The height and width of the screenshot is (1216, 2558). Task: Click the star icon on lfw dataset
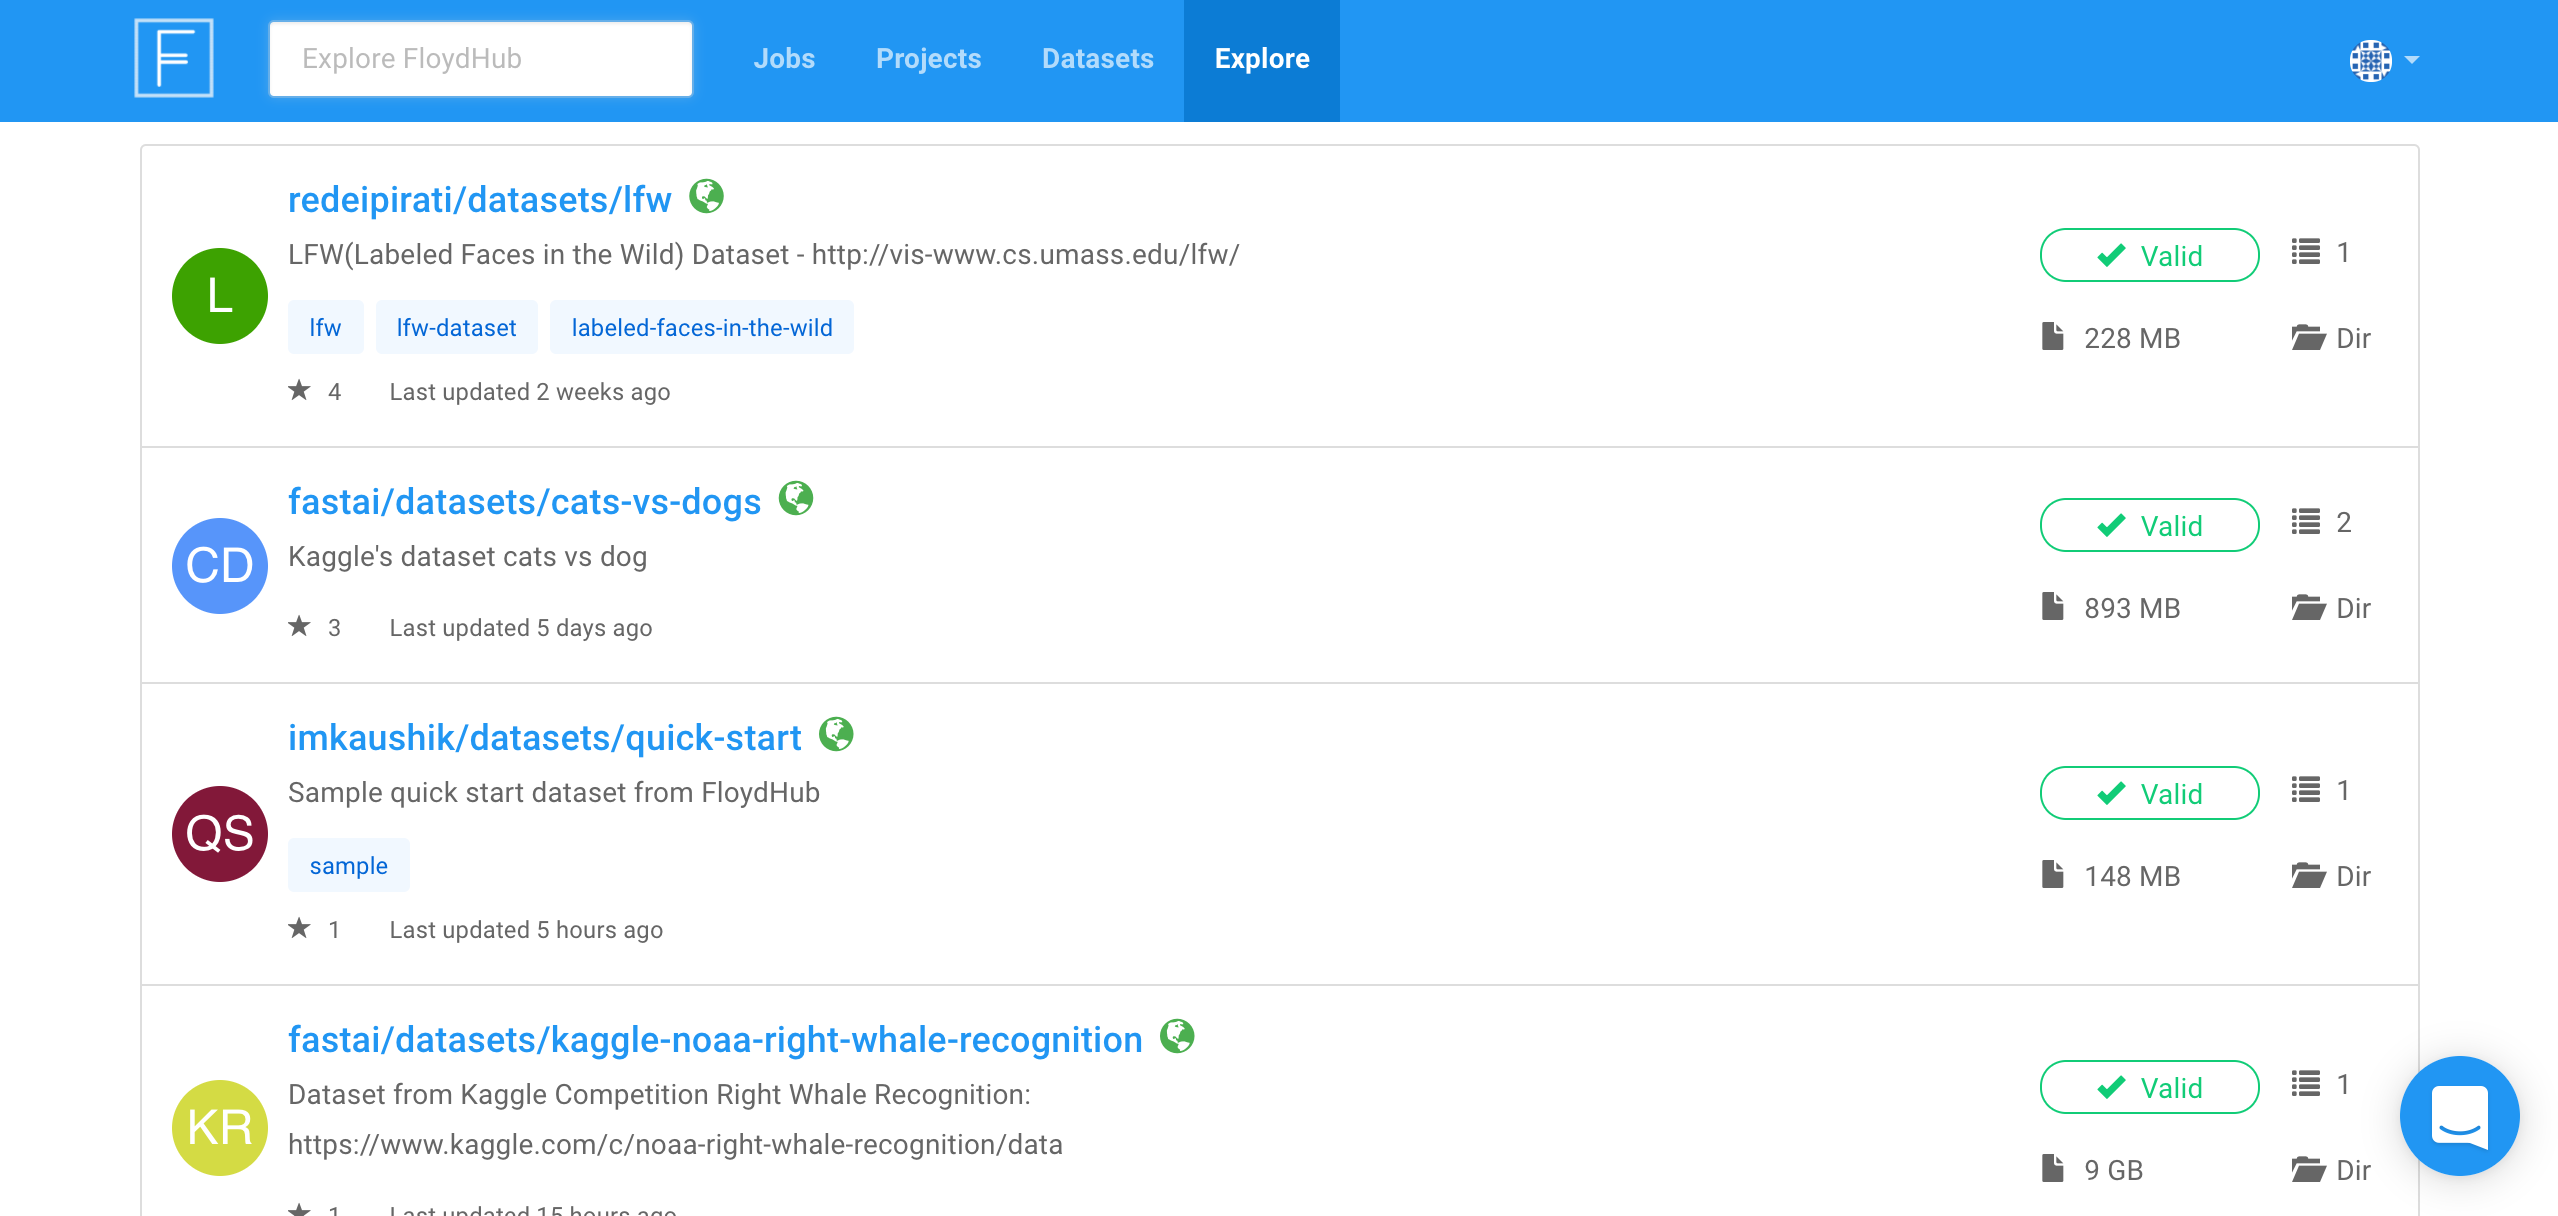(x=299, y=390)
